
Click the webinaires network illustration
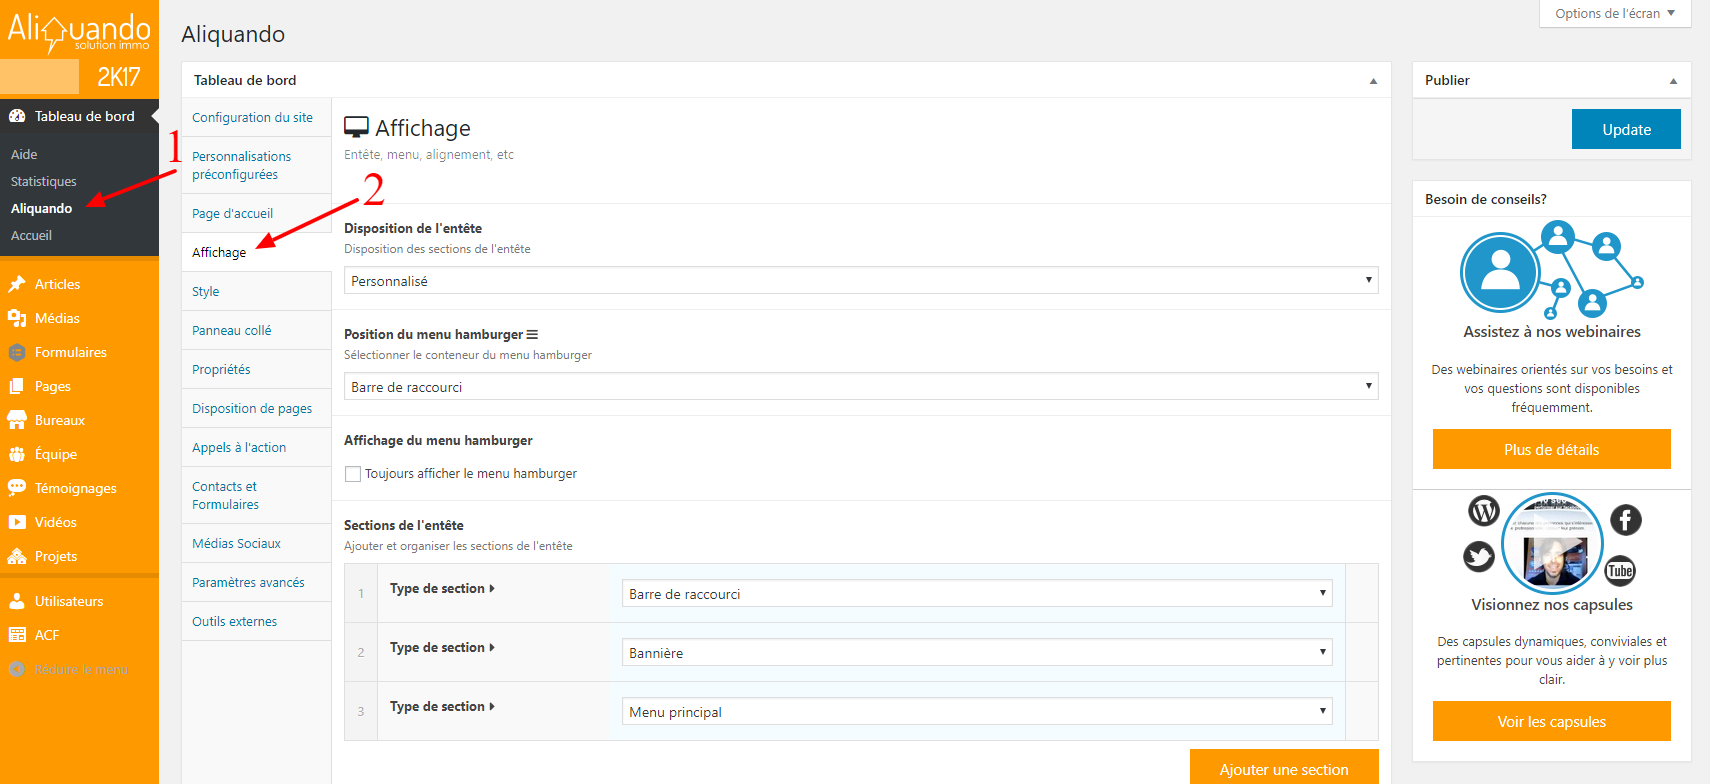click(1552, 268)
